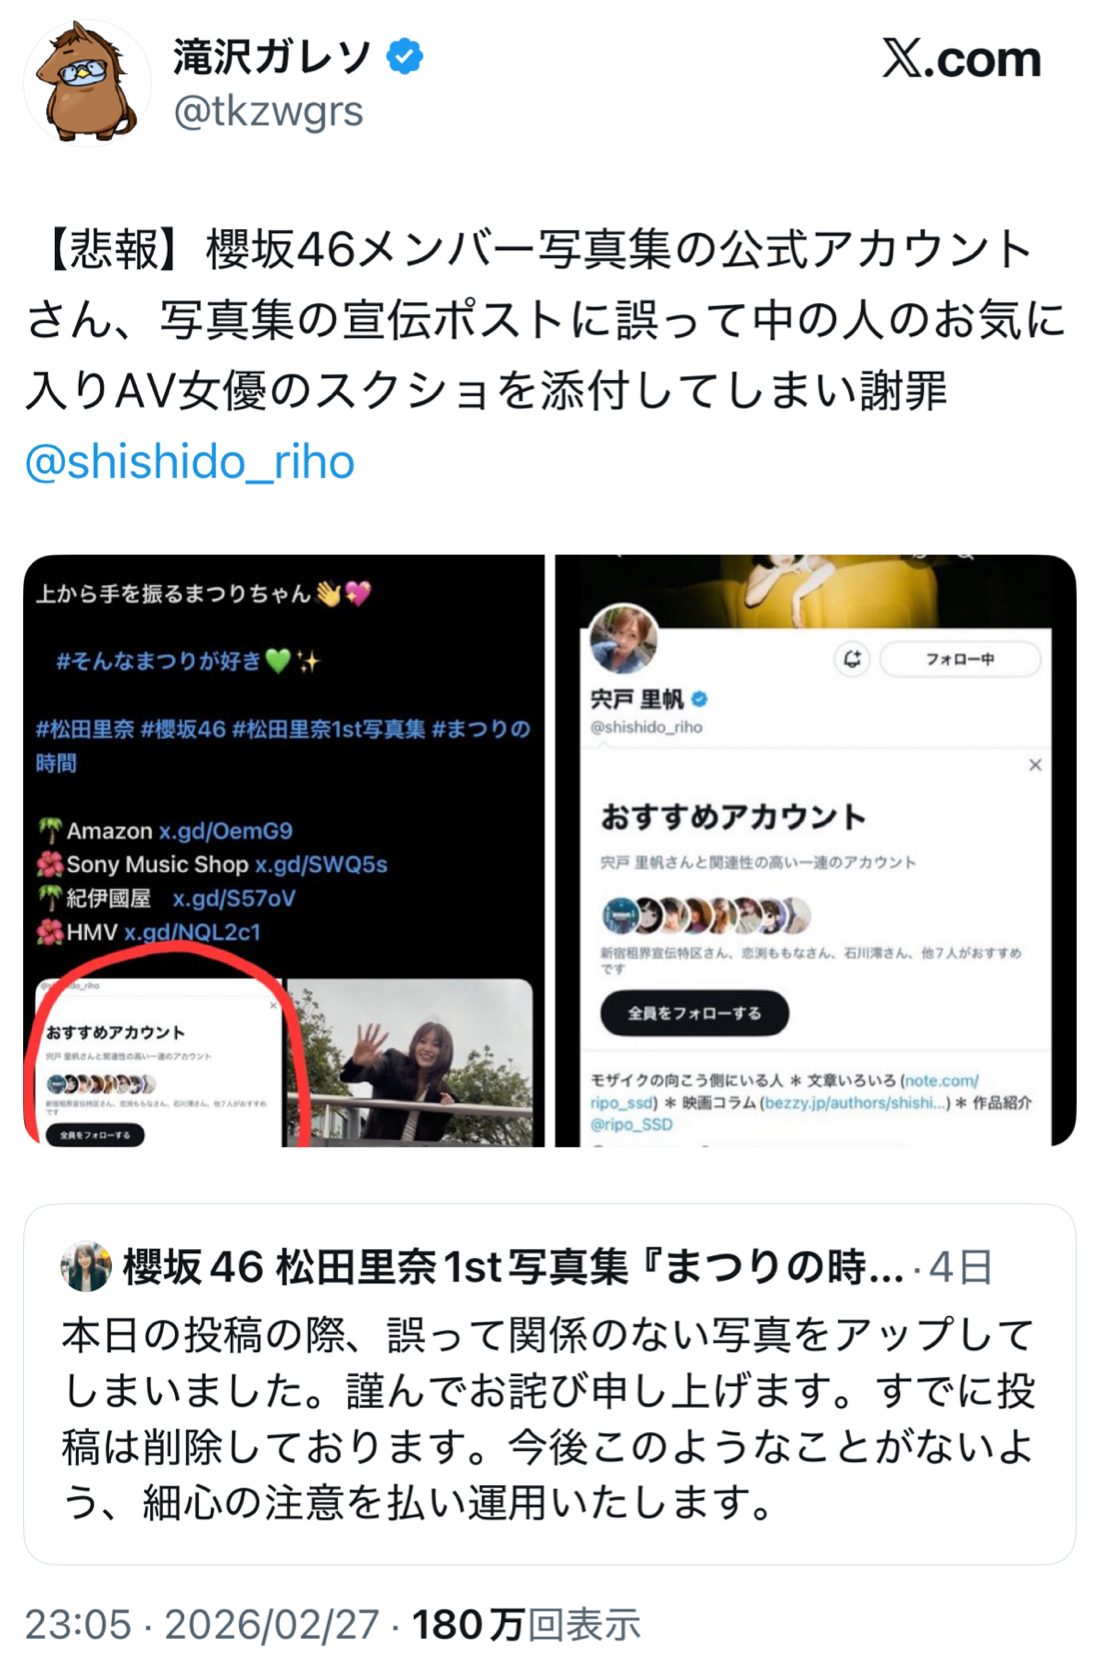
Task: Open the X.com logo
Action: (961, 60)
